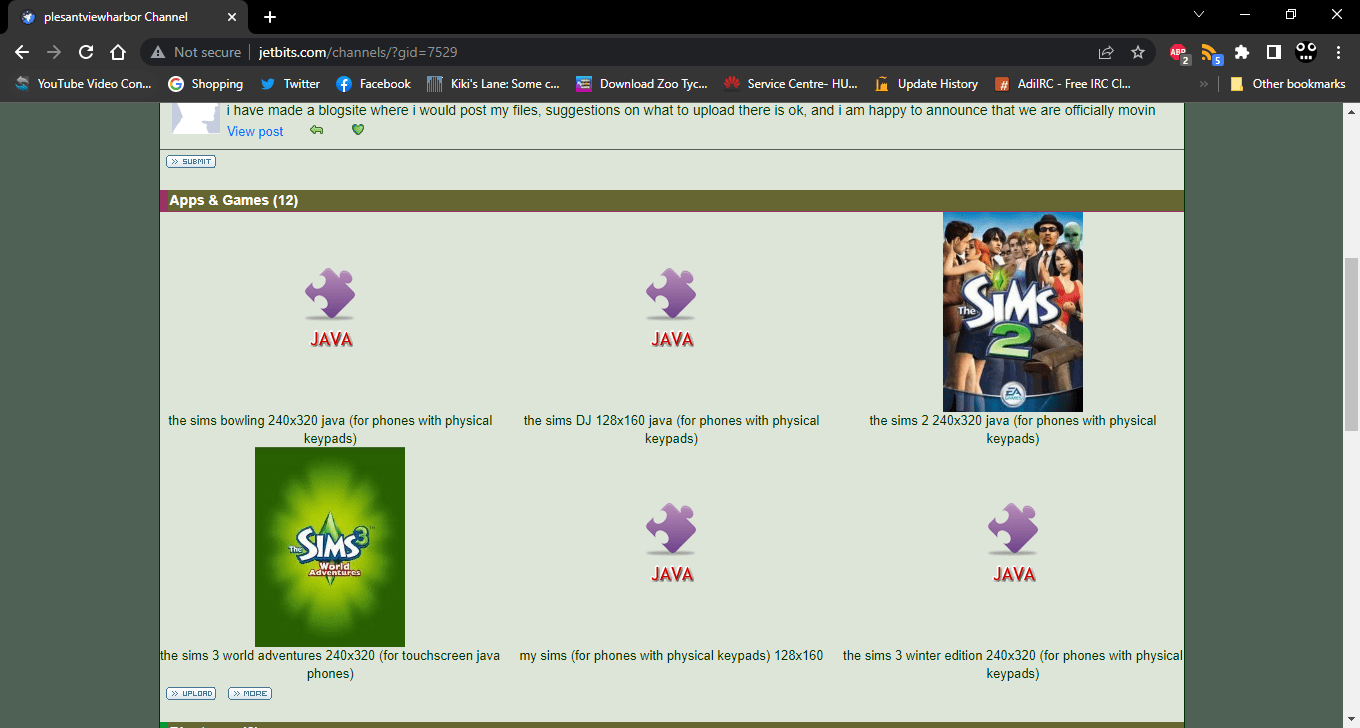Bookmark this page with the star icon
The width and height of the screenshot is (1360, 728).
coord(1138,52)
